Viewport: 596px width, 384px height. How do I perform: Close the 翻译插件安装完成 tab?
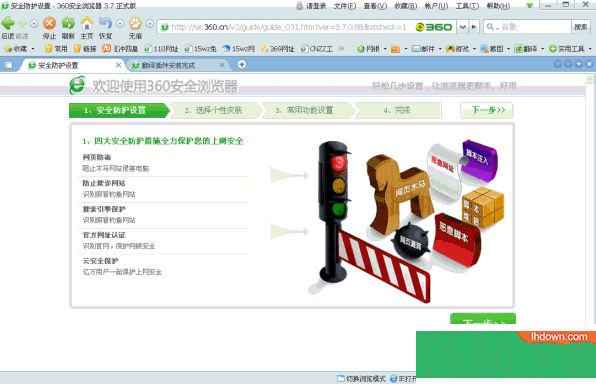pyautogui.click(x=222, y=65)
